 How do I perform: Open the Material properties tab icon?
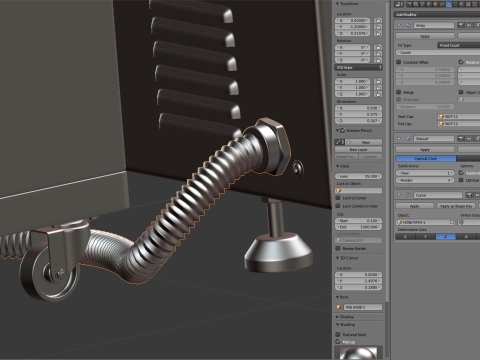click(x=462, y=4)
